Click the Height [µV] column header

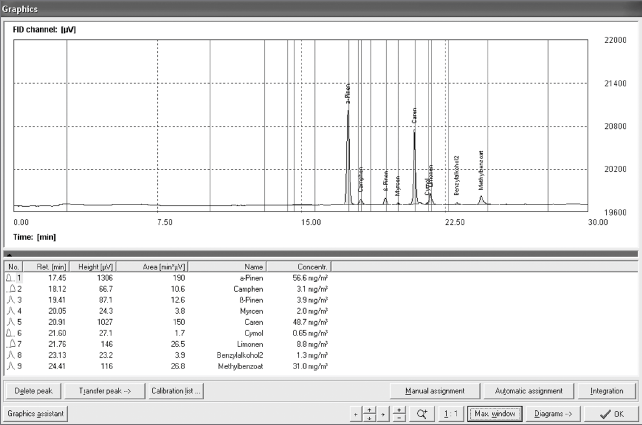coord(92,267)
